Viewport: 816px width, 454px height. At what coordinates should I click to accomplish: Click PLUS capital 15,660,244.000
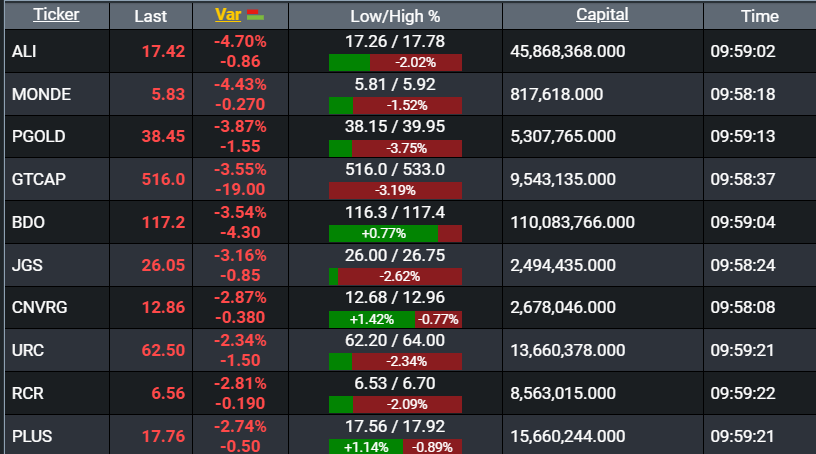coord(568,436)
